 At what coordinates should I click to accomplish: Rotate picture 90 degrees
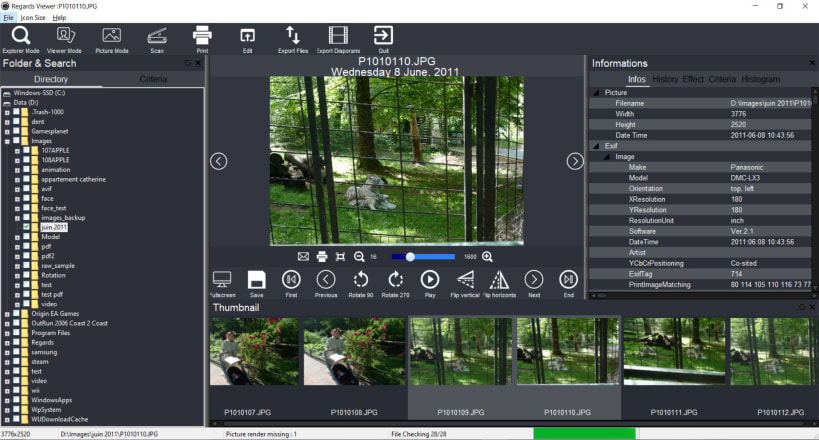360,284
